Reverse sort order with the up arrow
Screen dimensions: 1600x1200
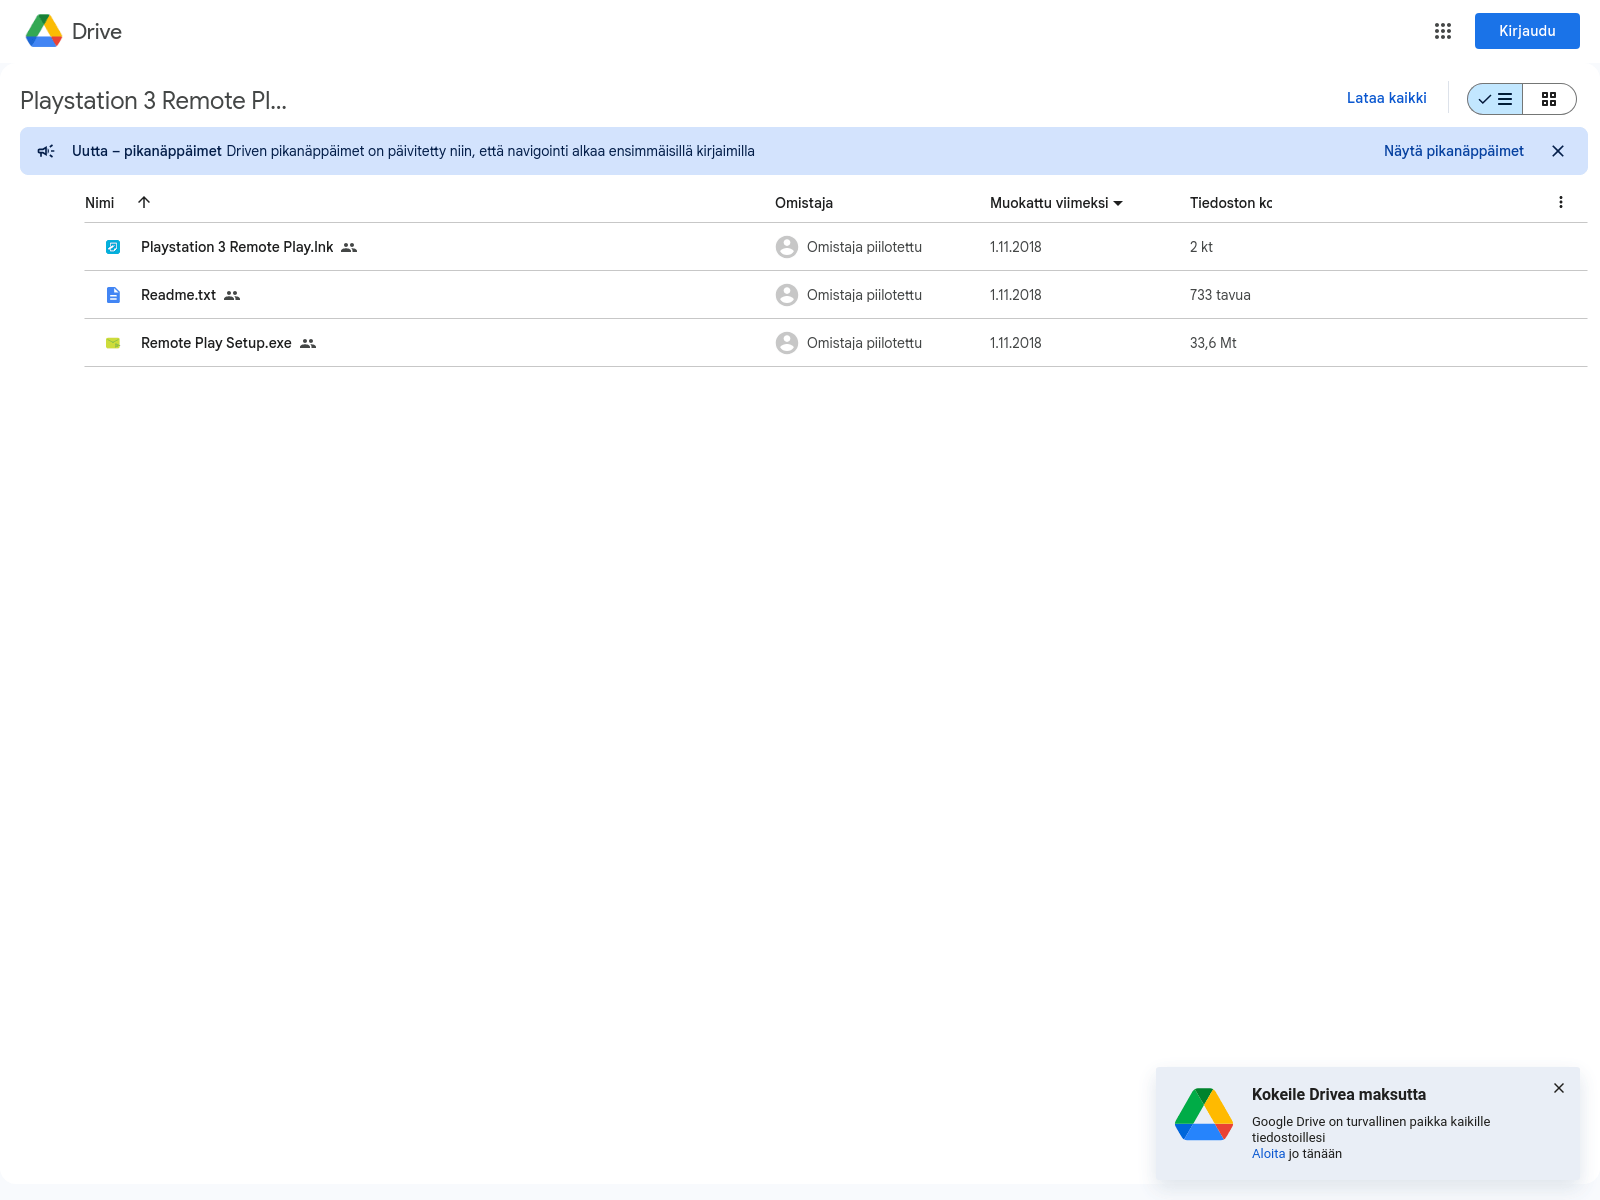(x=144, y=202)
